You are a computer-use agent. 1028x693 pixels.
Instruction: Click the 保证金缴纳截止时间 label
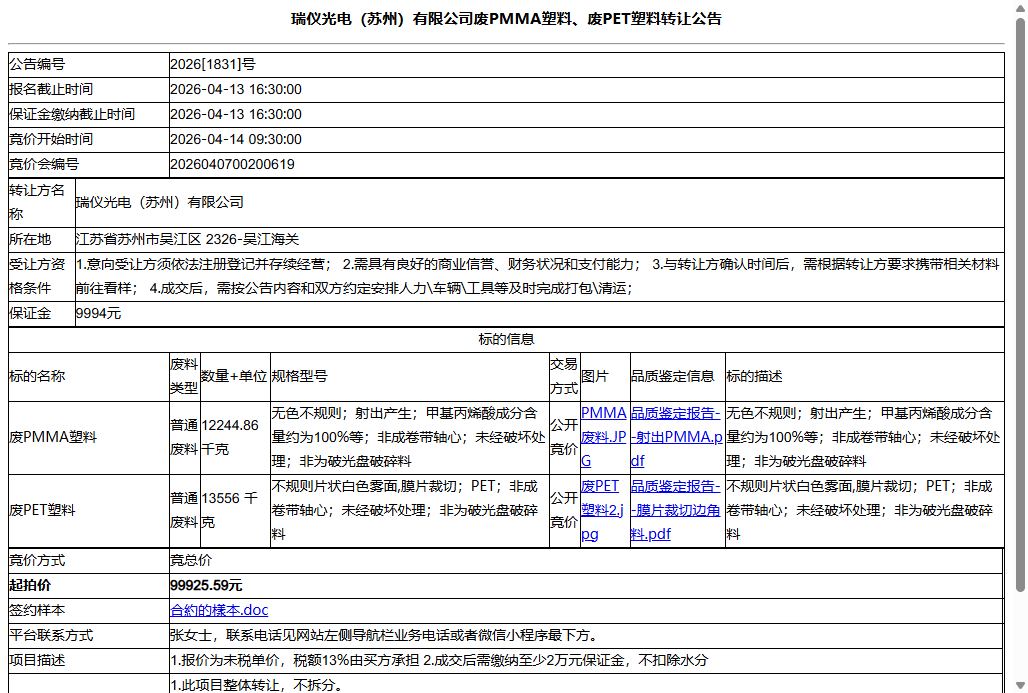pyautogui.click(x=72, y=114)
